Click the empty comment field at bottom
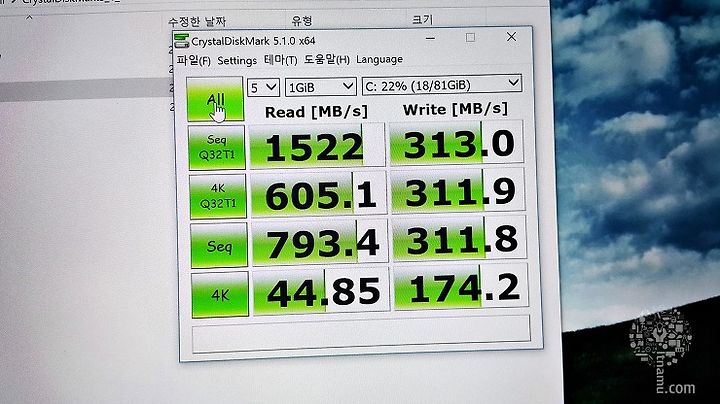The height and width of the screenshot is (404, 720). pos(361,334)
